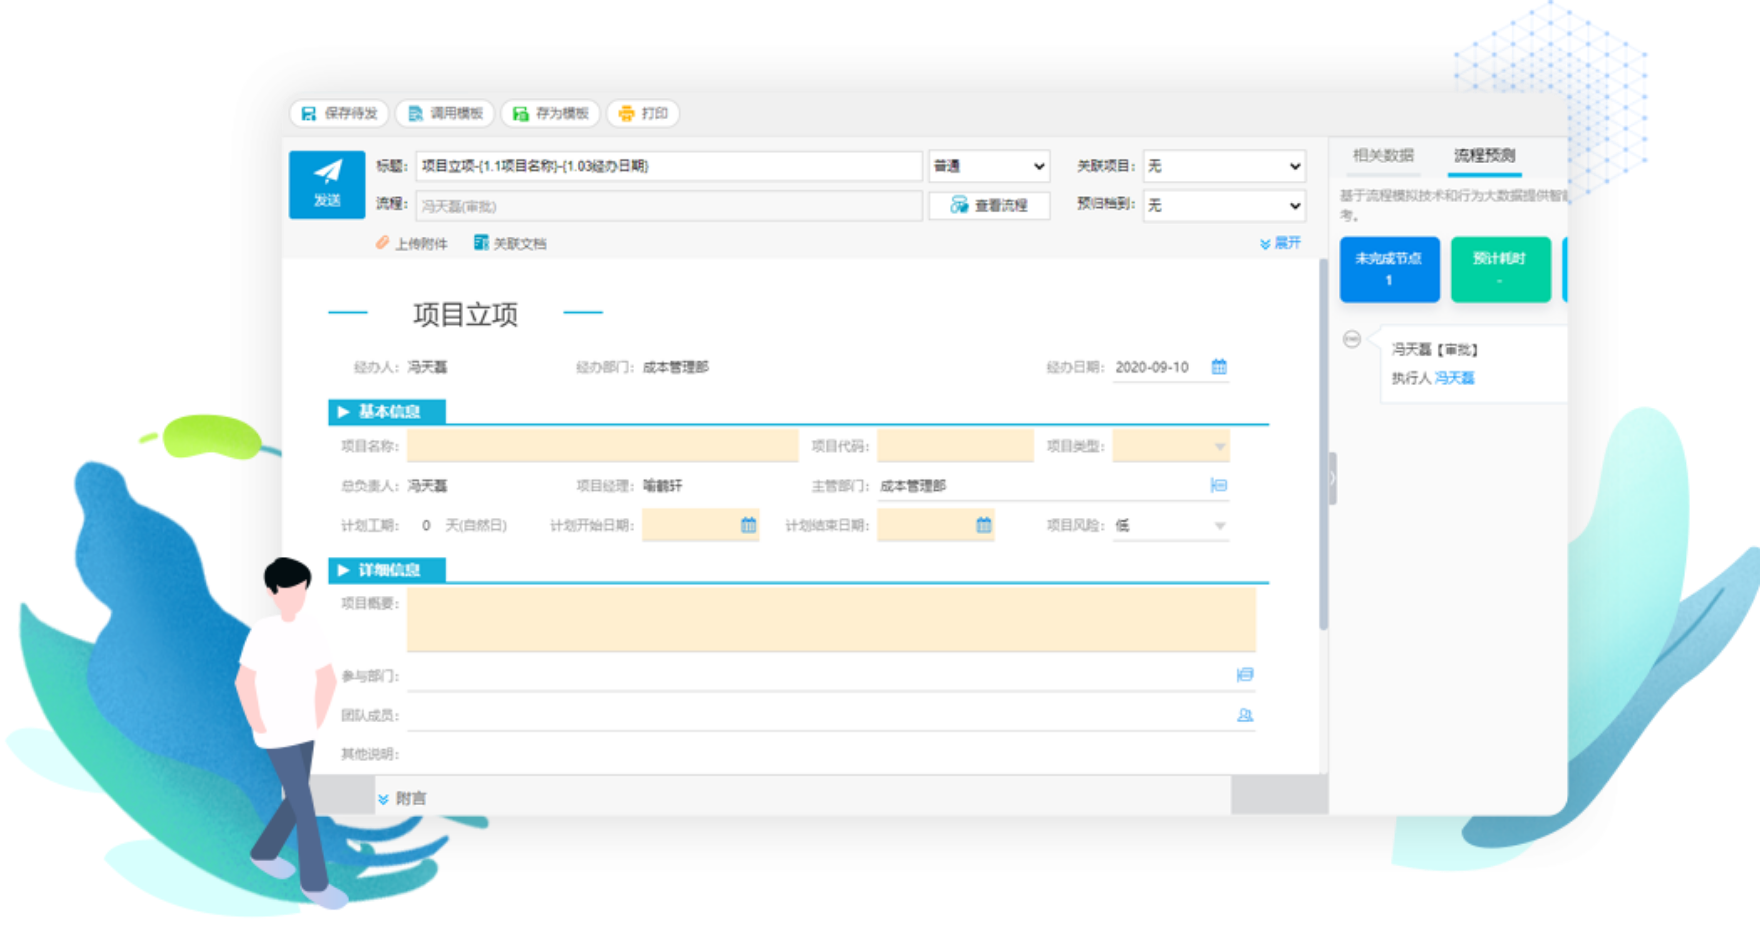Image resolution: width=1760 pixels, height=930 pixels.
Task: Click 存为模板 toolbar button
Action: [x=551, y=113]
